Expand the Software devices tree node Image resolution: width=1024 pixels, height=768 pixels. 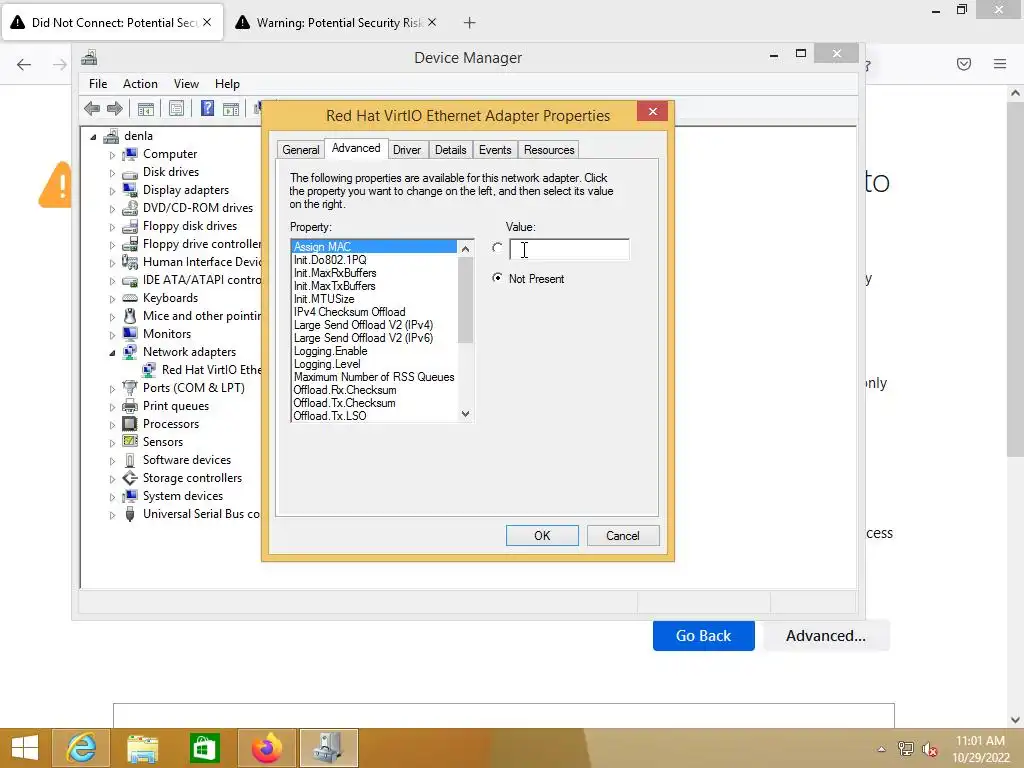coord(112,461)
